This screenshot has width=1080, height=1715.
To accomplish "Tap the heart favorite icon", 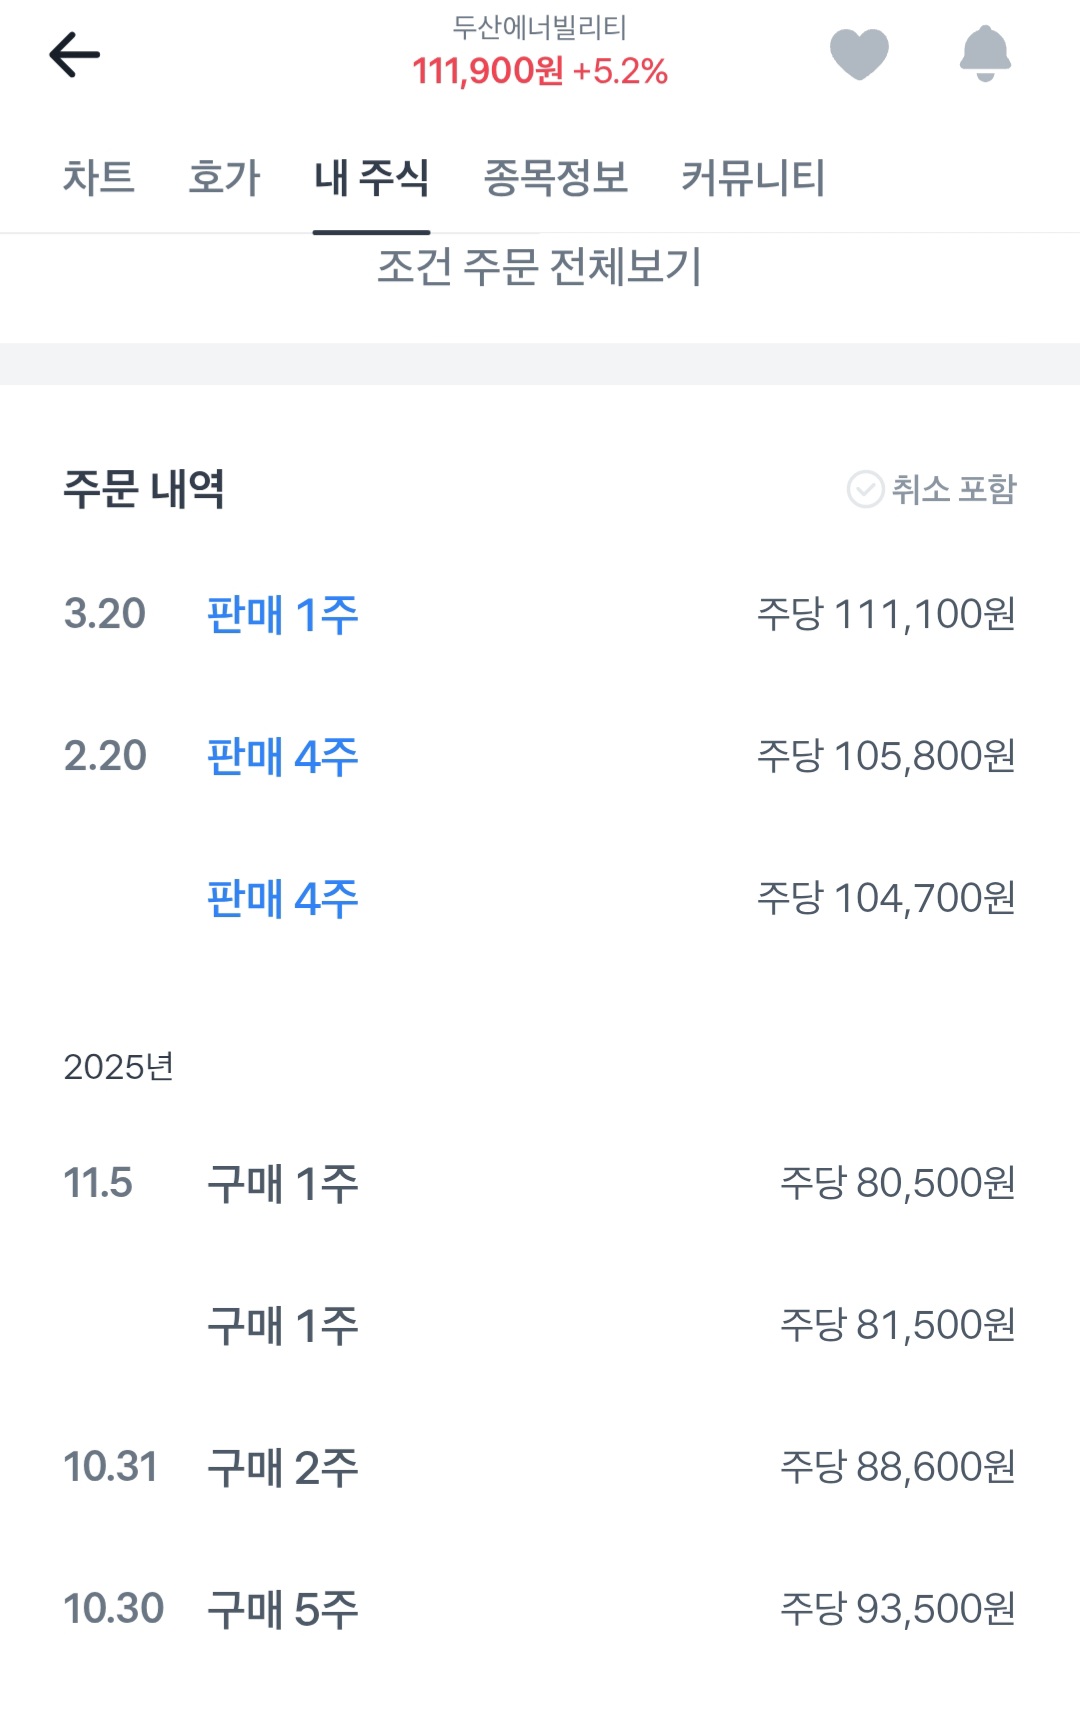I will coord(859,54).
